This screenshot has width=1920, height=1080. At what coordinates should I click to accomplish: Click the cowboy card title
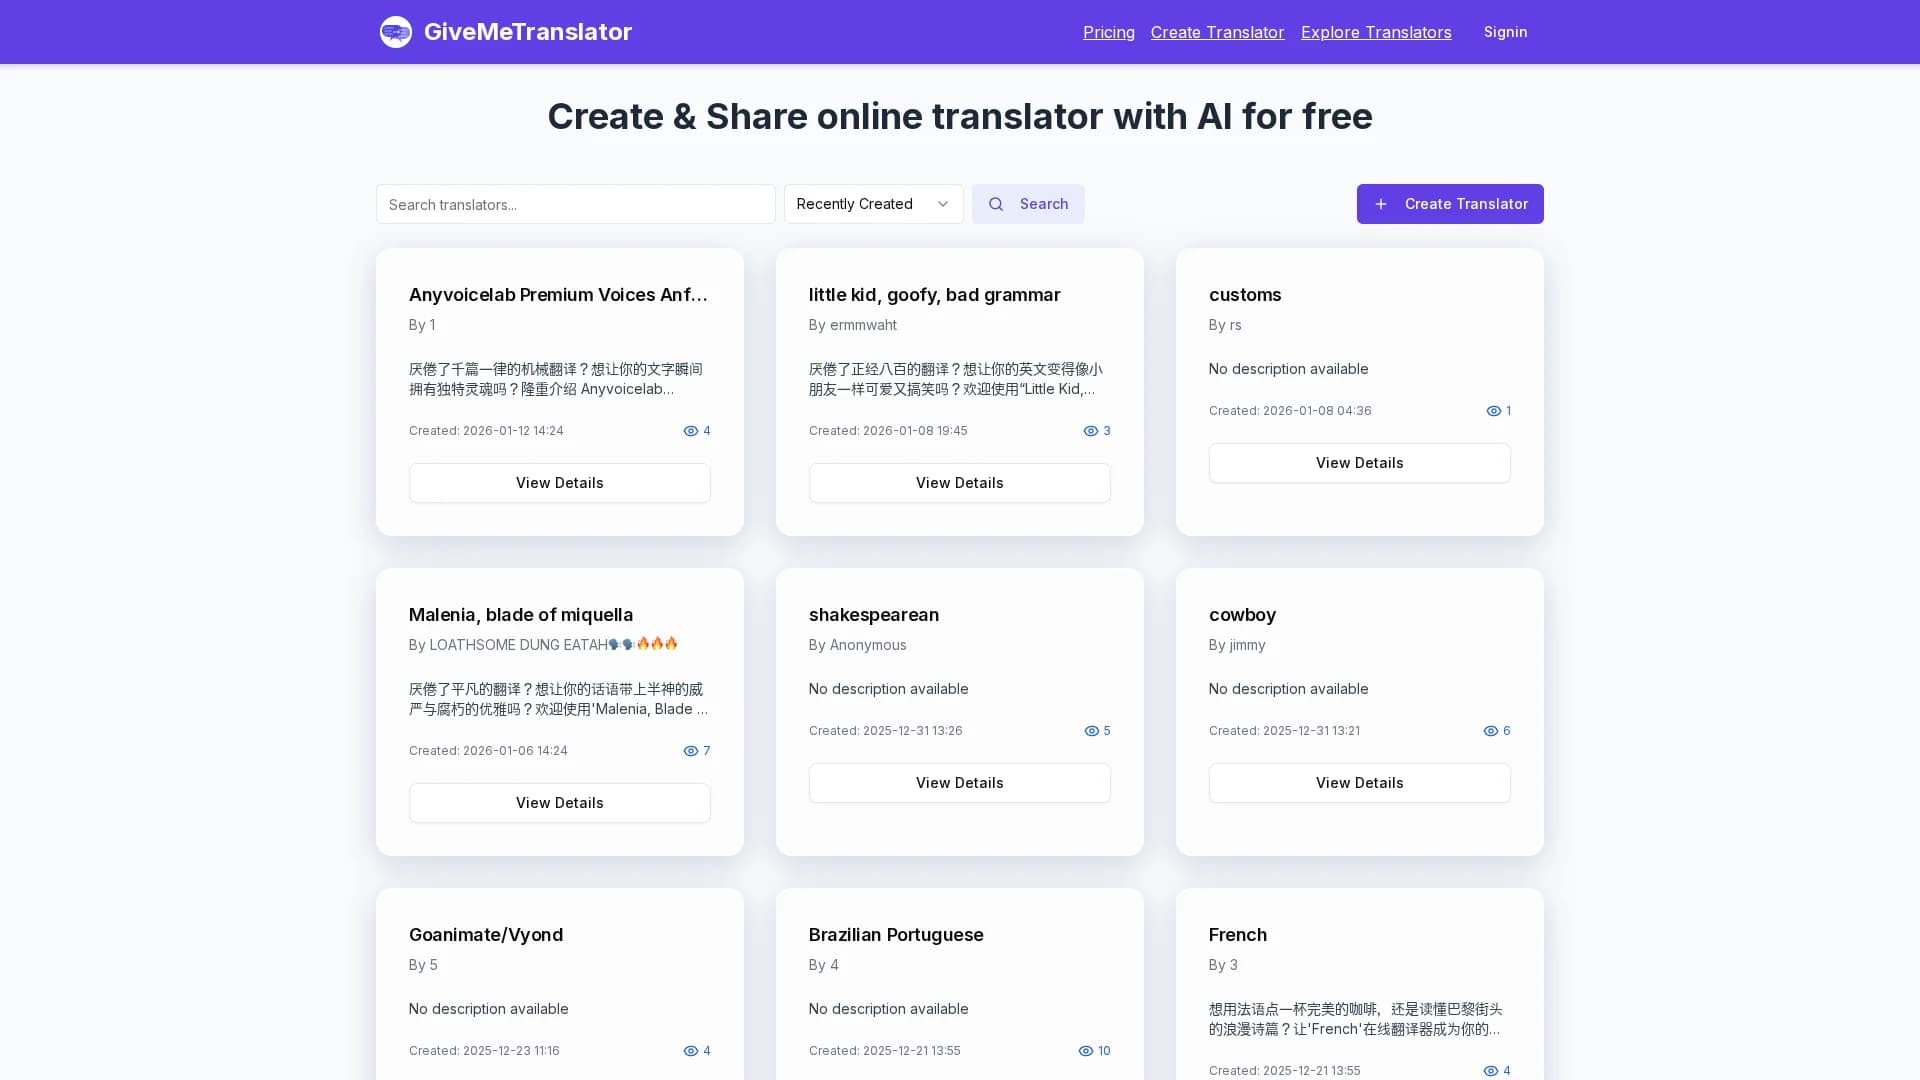tap(1242, 615)
